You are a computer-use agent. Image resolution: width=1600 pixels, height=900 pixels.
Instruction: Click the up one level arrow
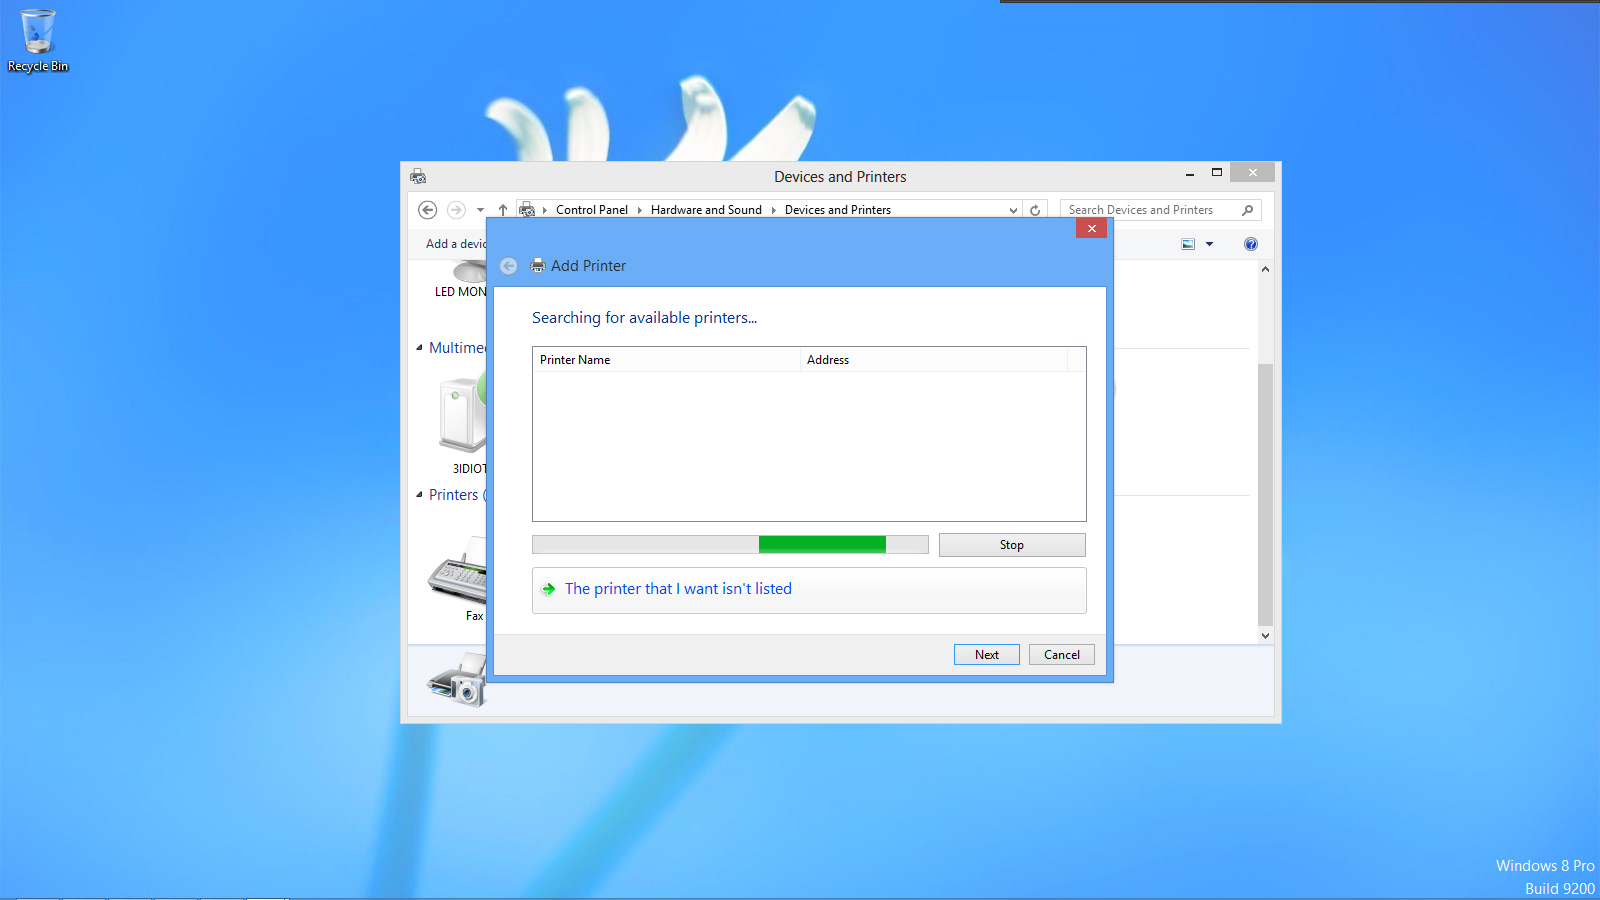point(502,210)
